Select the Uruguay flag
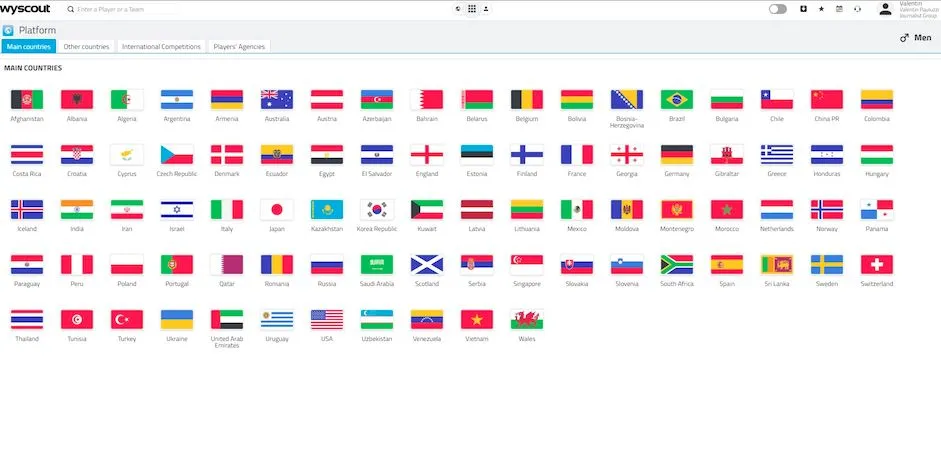The width and height of the screenshot is (941, 460). (x=277, y=320)
